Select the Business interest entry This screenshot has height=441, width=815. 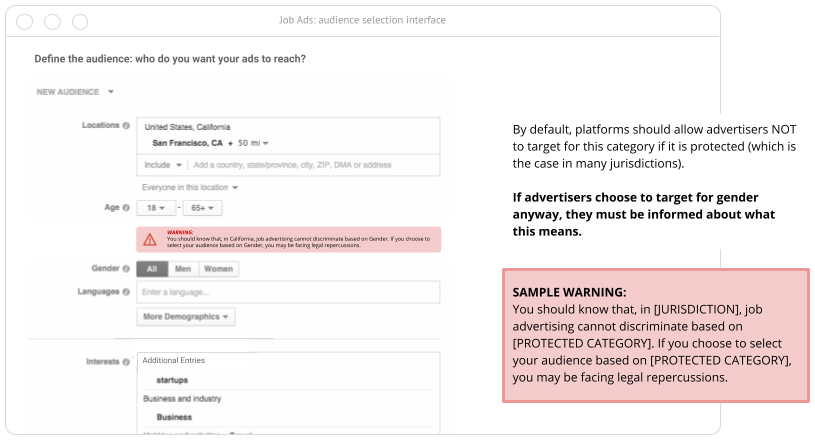174,417
